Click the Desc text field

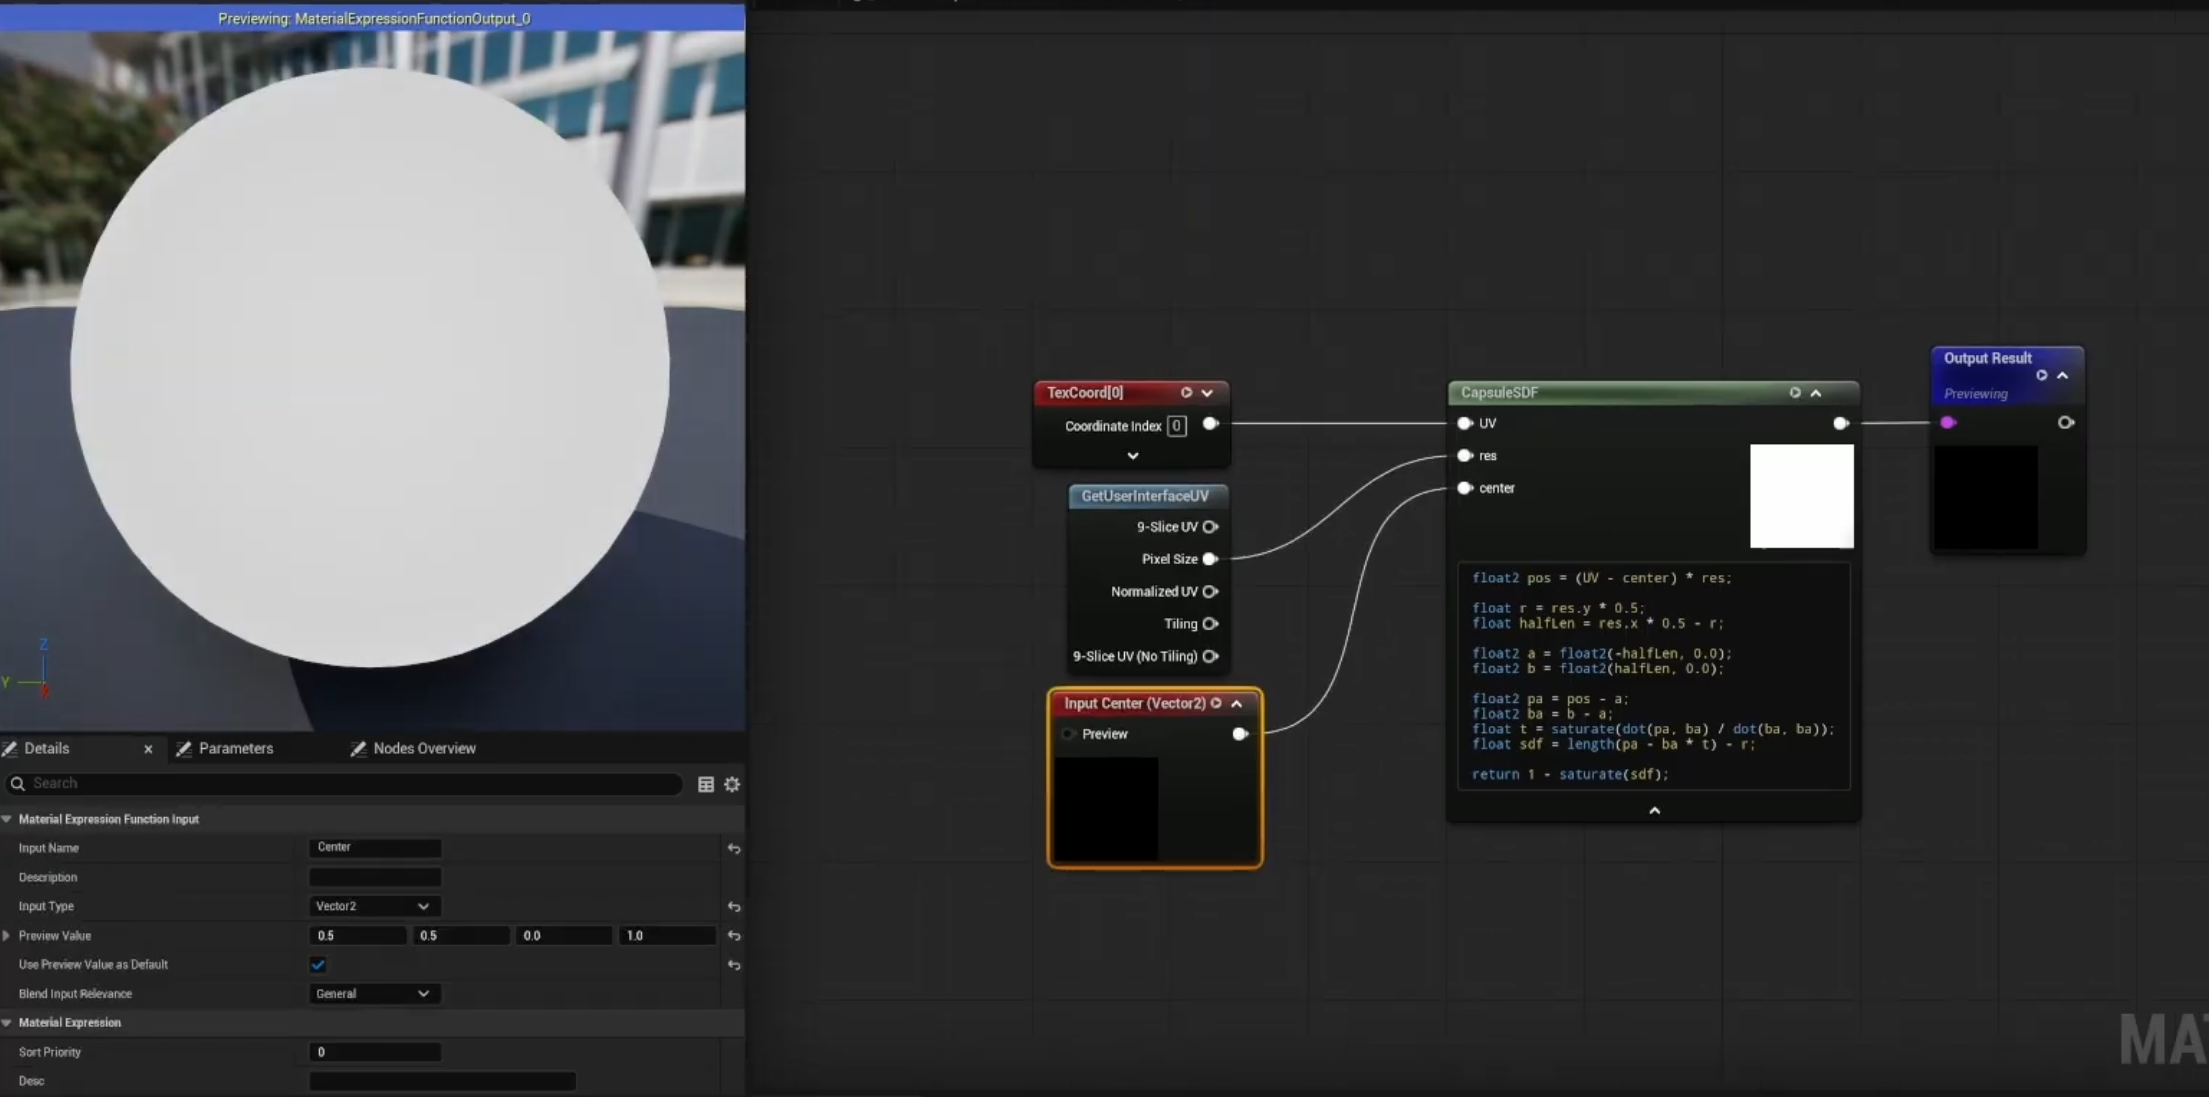[x=442, y=1081]
